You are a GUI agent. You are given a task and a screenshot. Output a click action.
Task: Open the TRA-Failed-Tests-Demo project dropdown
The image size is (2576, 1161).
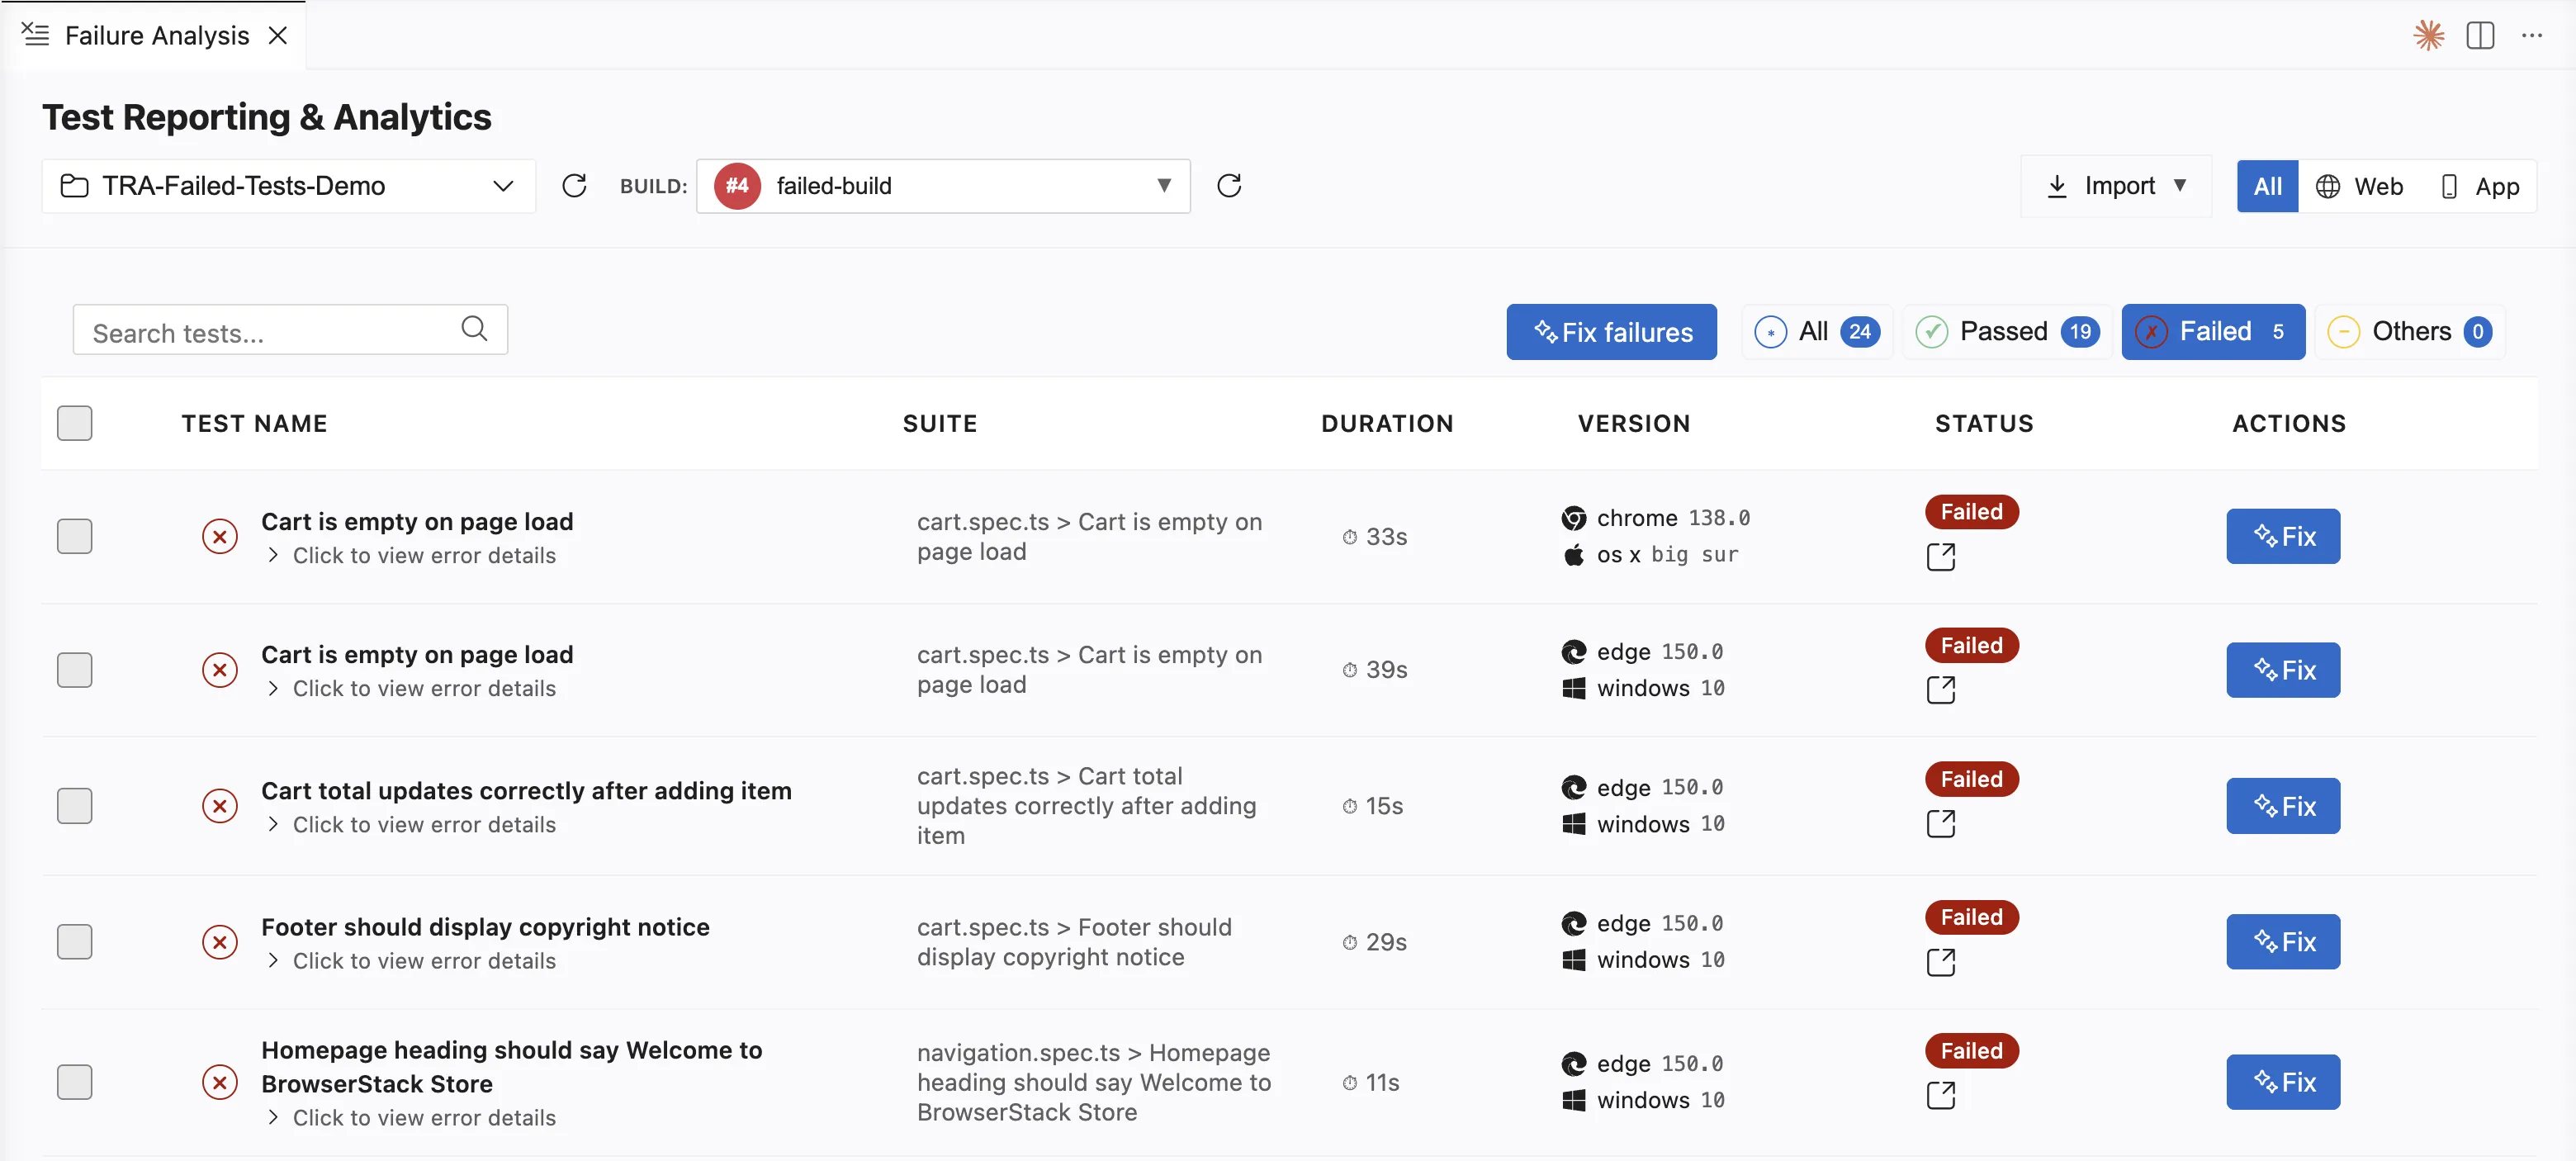click(x=289, y=186)
